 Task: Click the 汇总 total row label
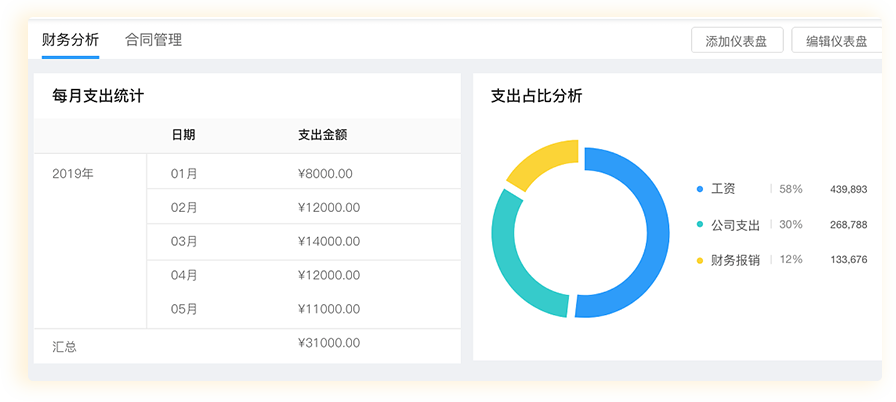(65, 346)
